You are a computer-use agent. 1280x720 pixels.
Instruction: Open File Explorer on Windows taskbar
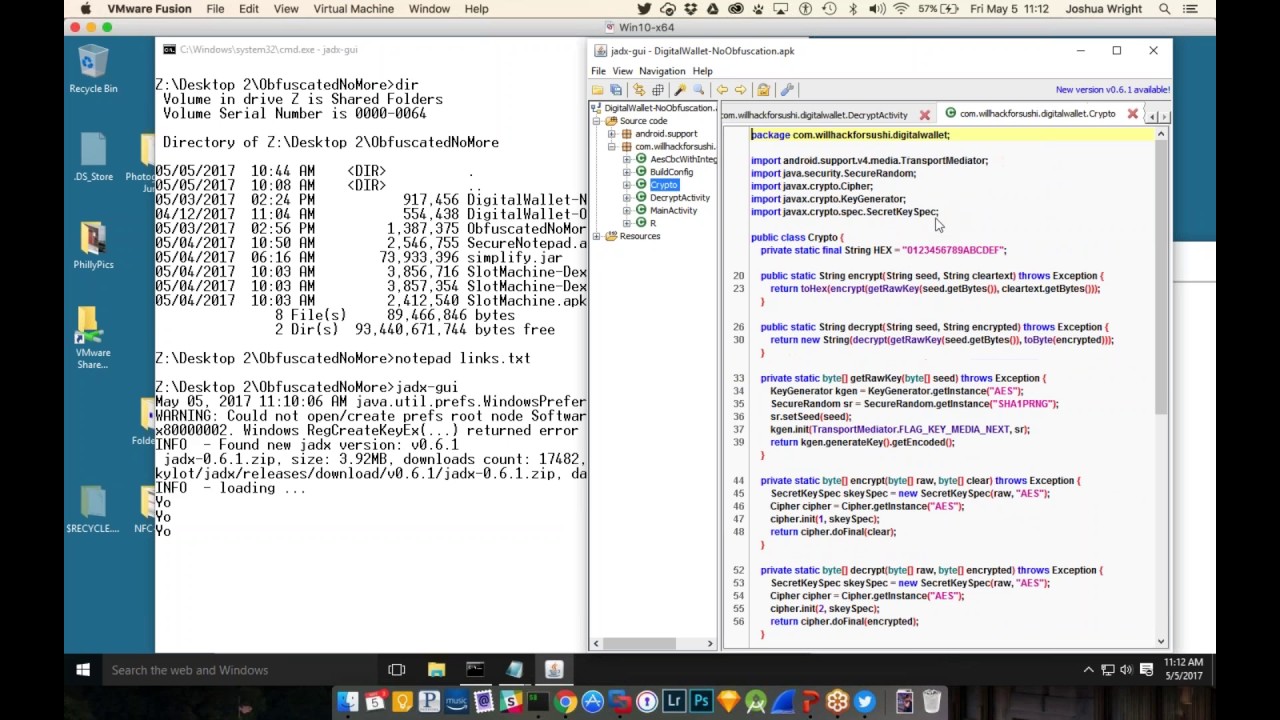pyautogui.click(x=436, y=670)
